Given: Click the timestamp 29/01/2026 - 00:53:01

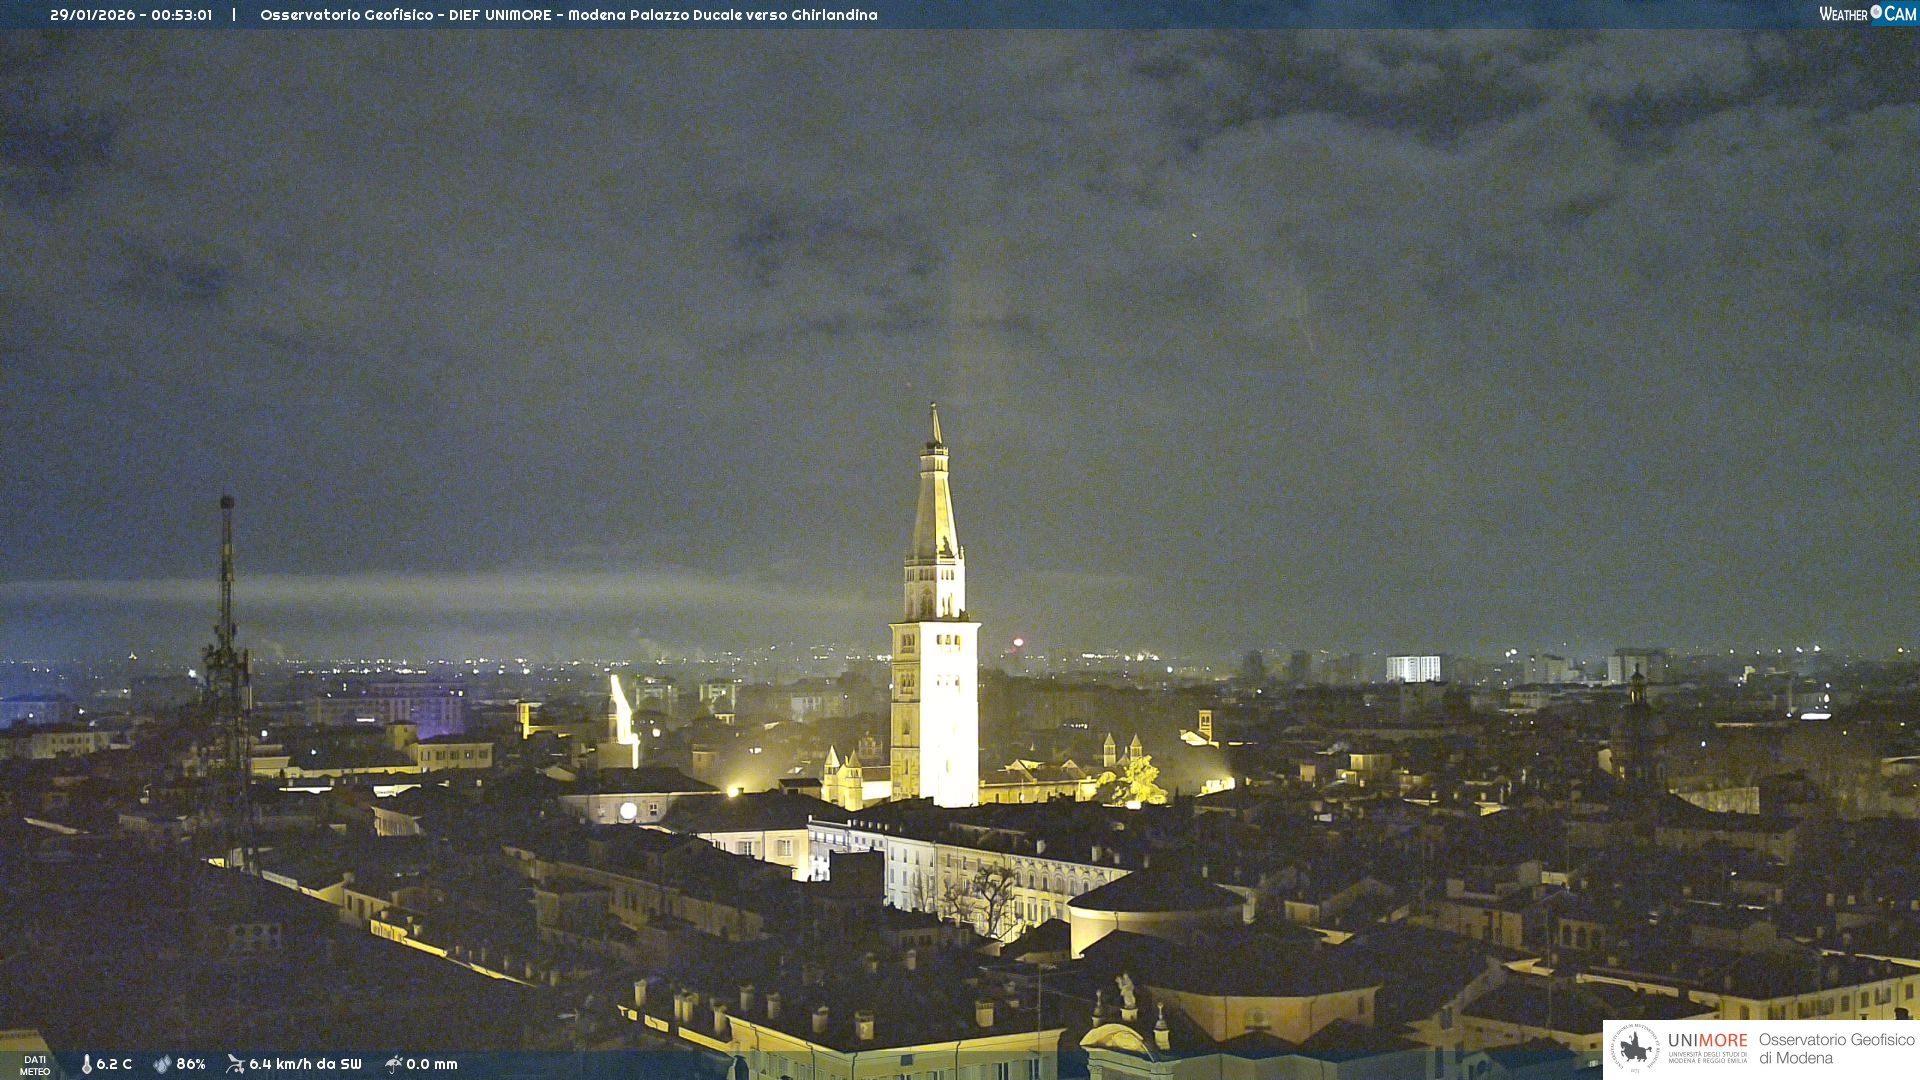Looking at the screenshot, I should [131, 15].
